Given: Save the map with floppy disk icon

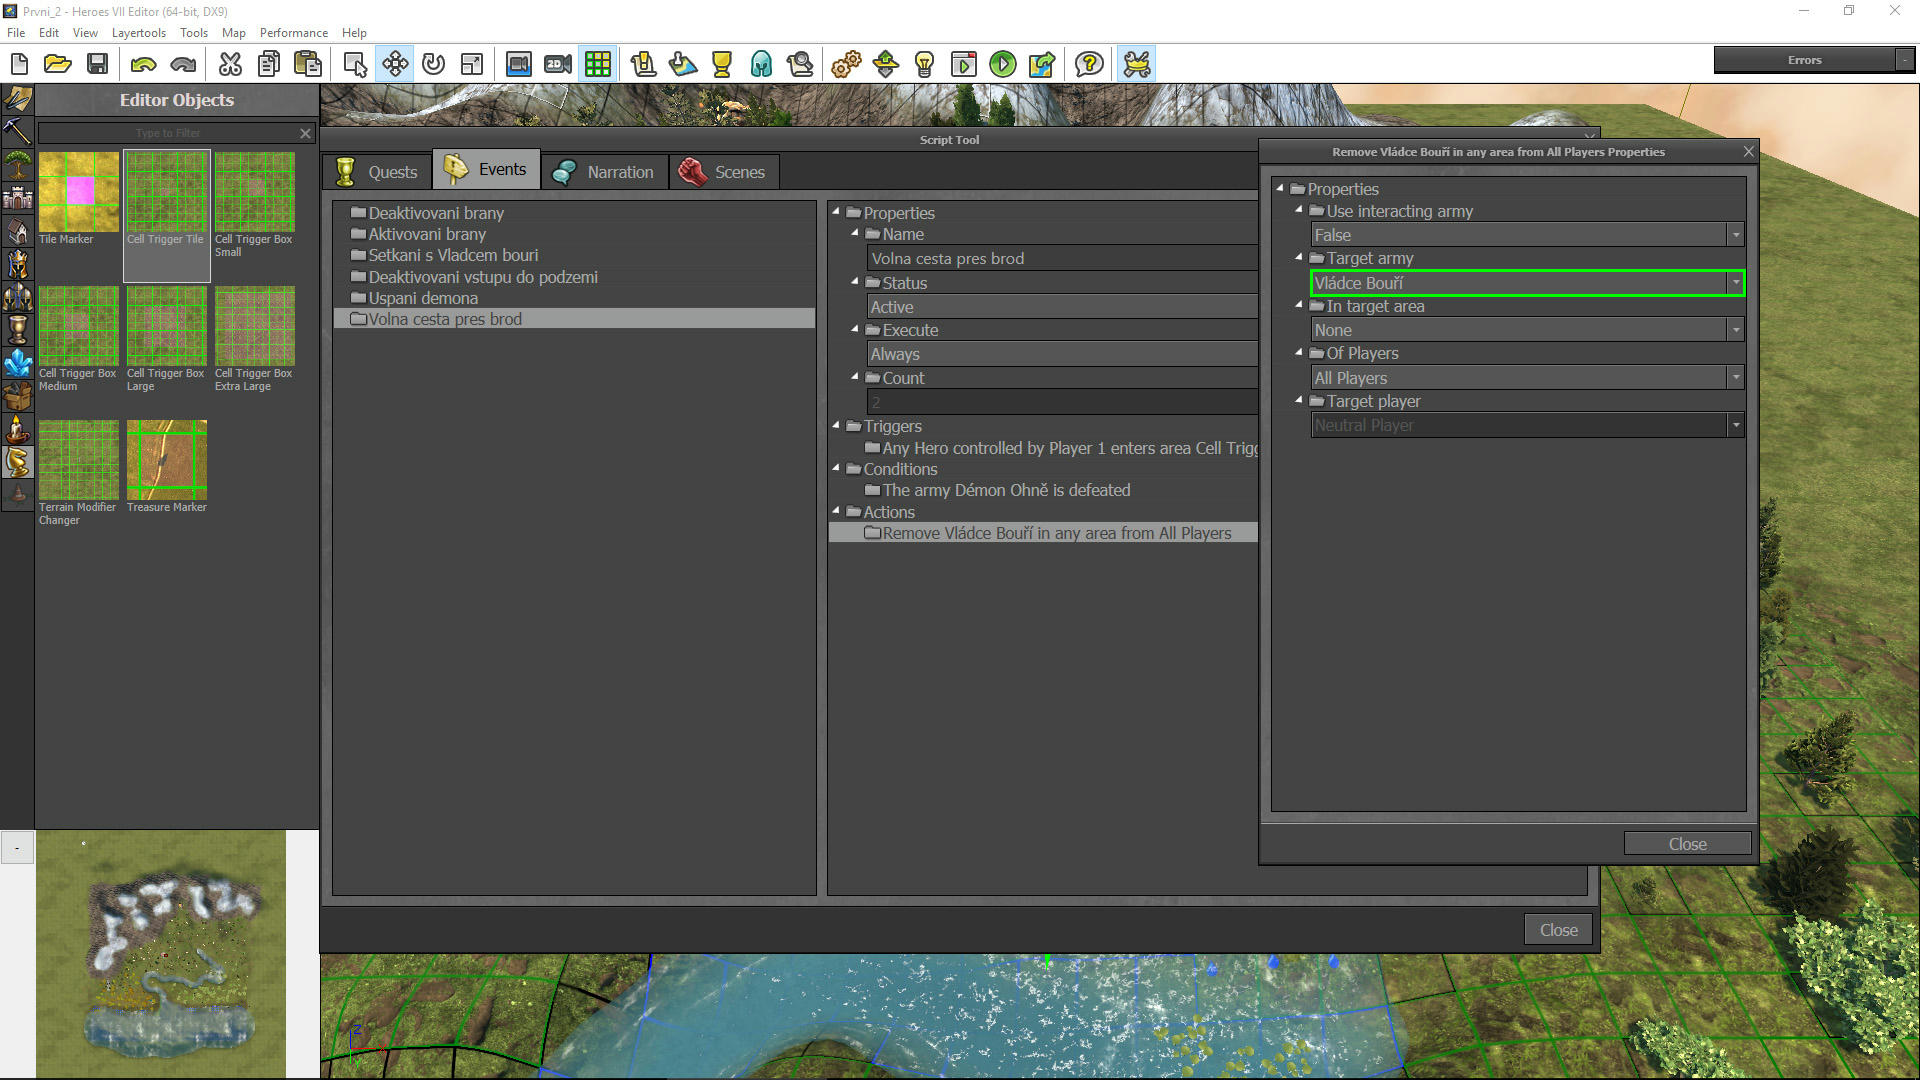Looking at the screenshot, I should 97,65.
